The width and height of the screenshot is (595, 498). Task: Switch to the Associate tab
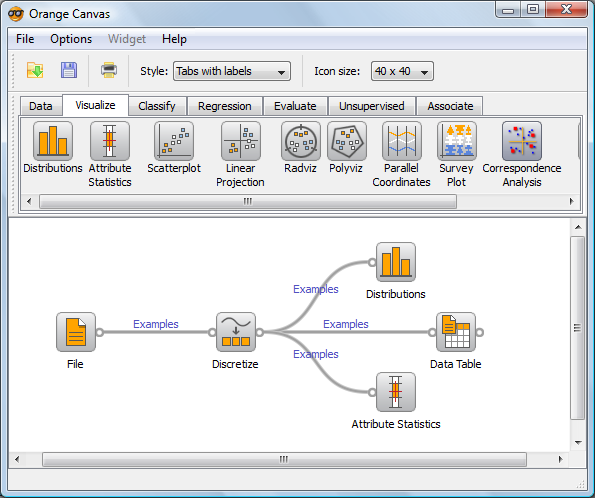[450, 106]
